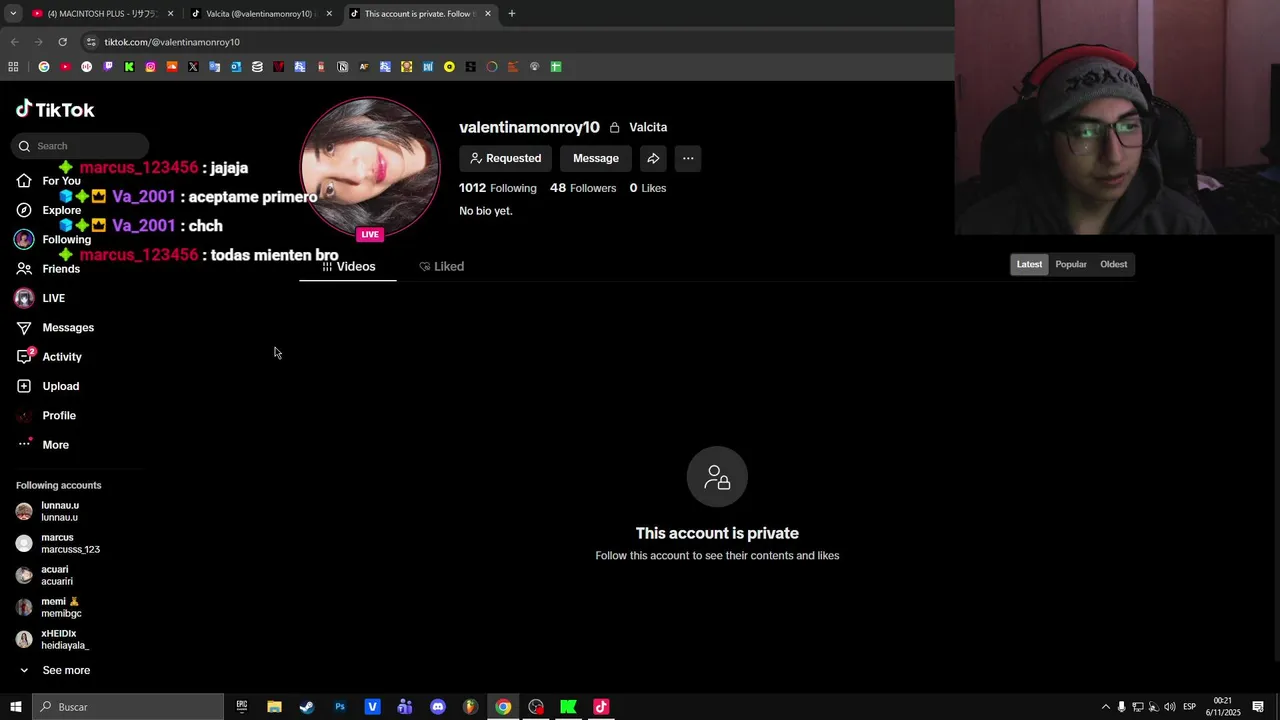Open Photoshop from taskbar
Viewport: 1280px width, 720px height.
pos(340,707)
